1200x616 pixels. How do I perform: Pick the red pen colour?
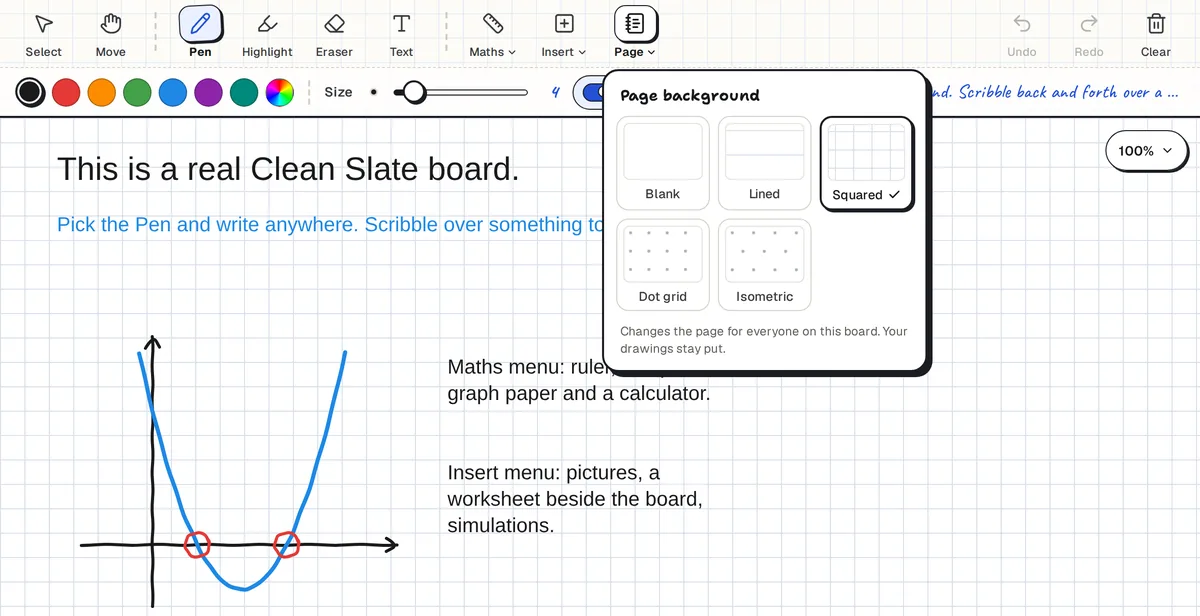(x=66, y=93)
